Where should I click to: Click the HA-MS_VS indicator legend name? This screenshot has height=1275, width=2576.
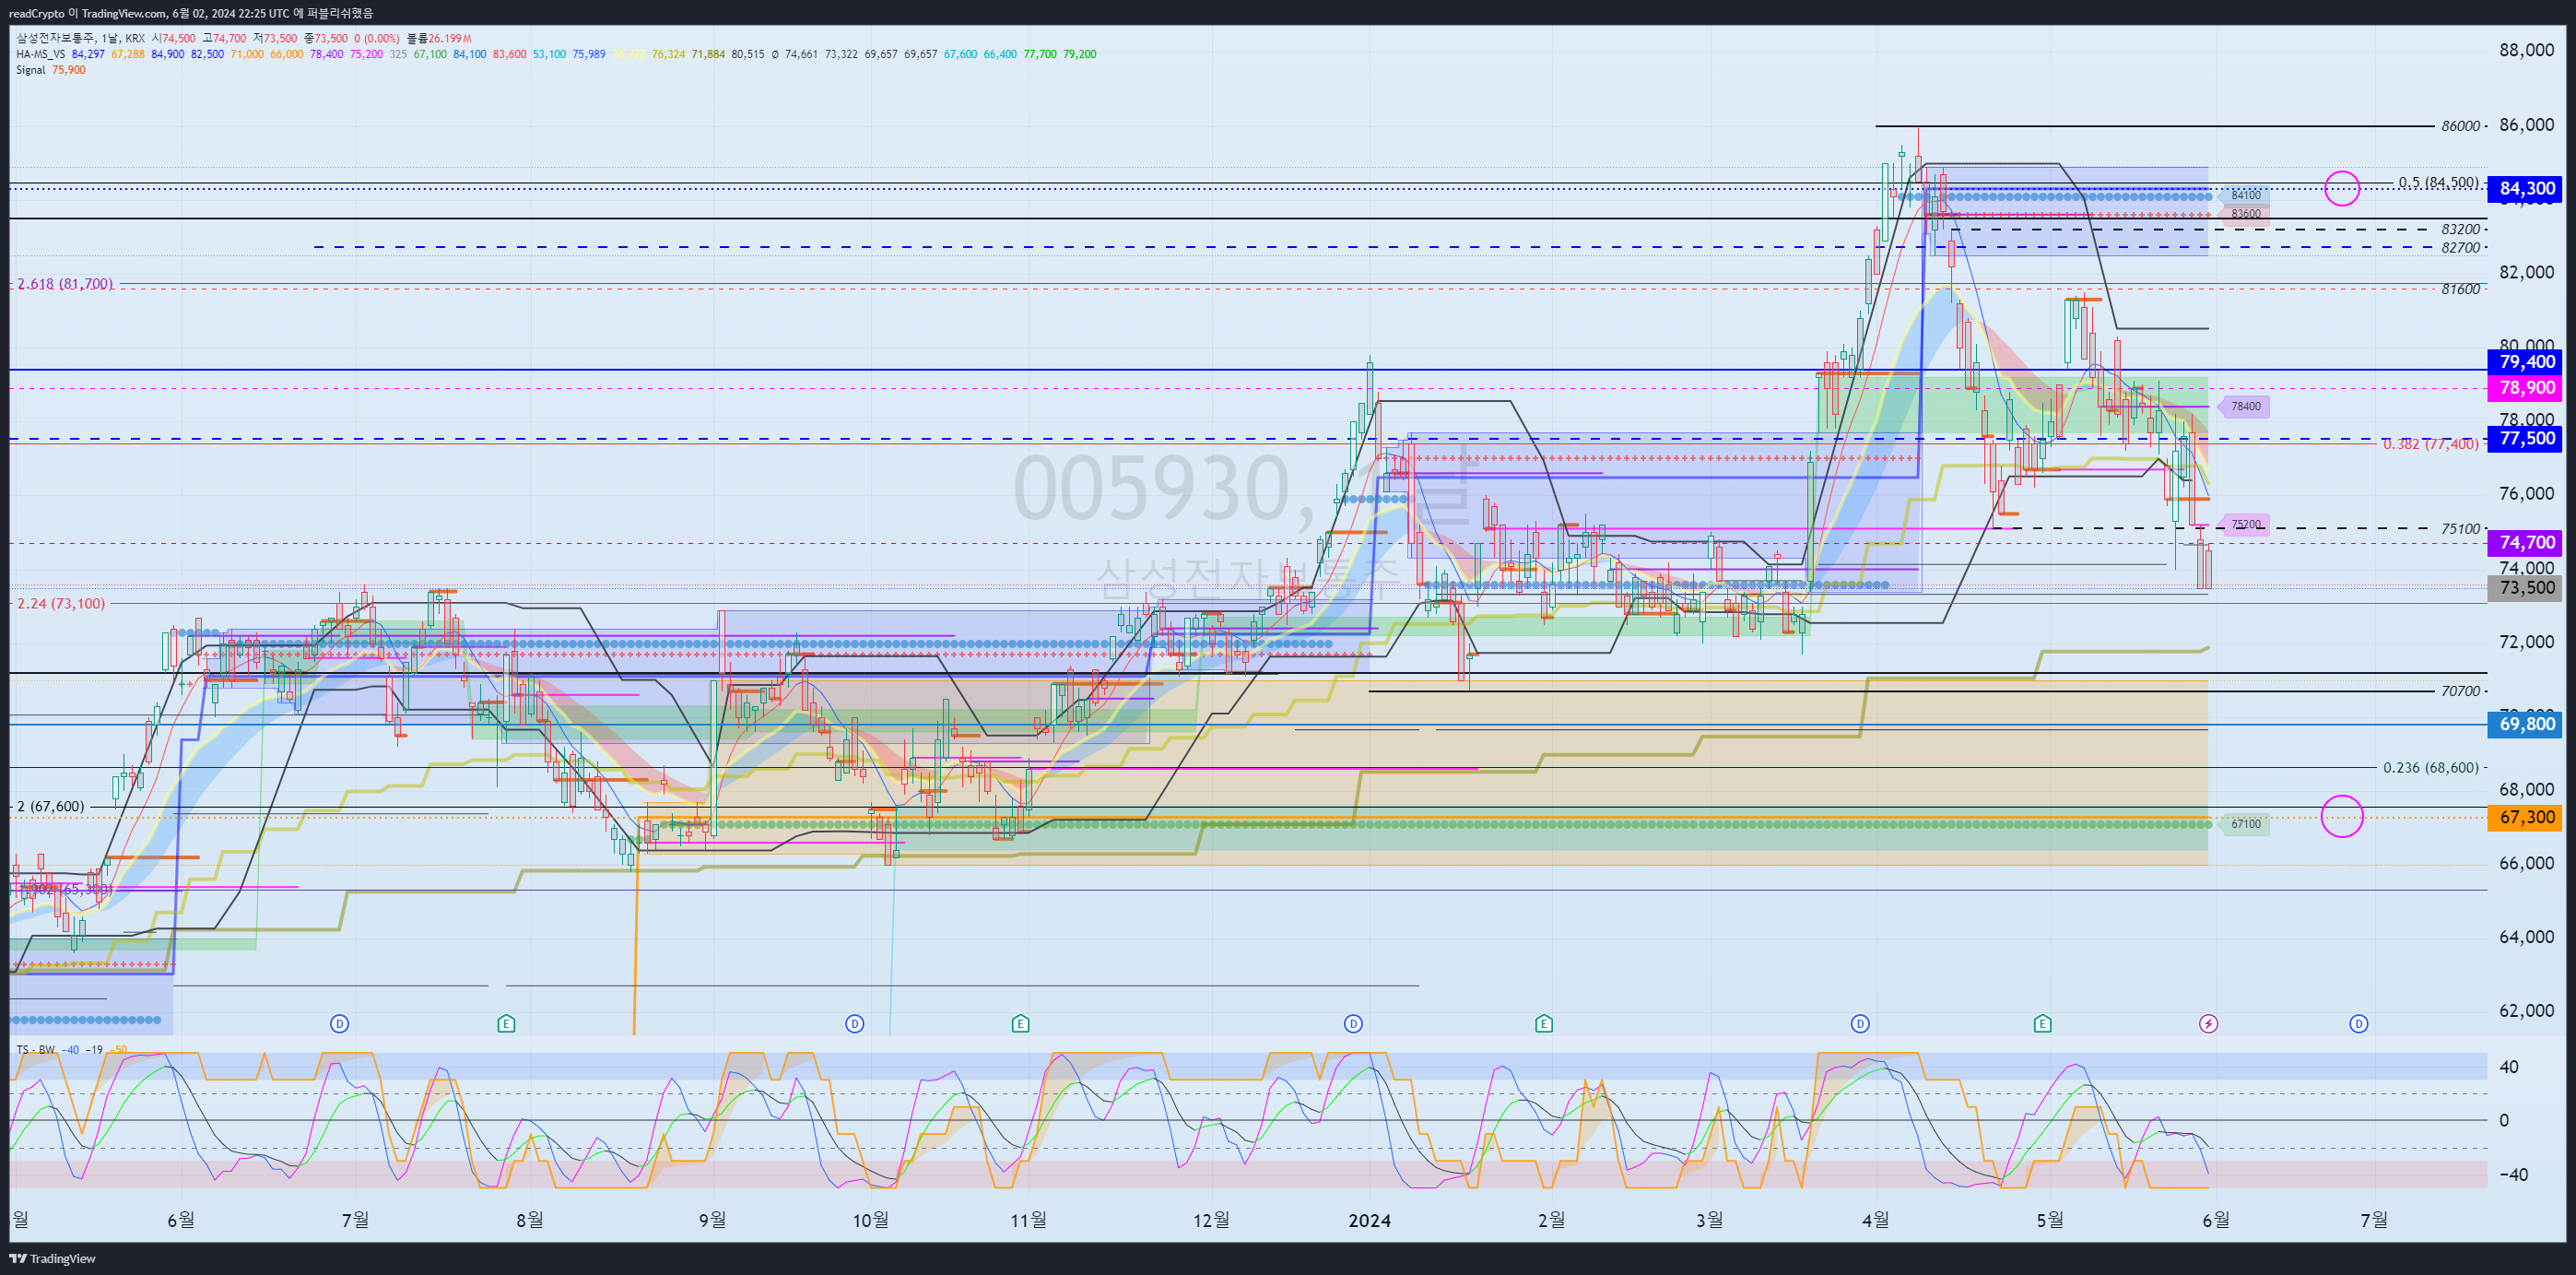point(40,54)
